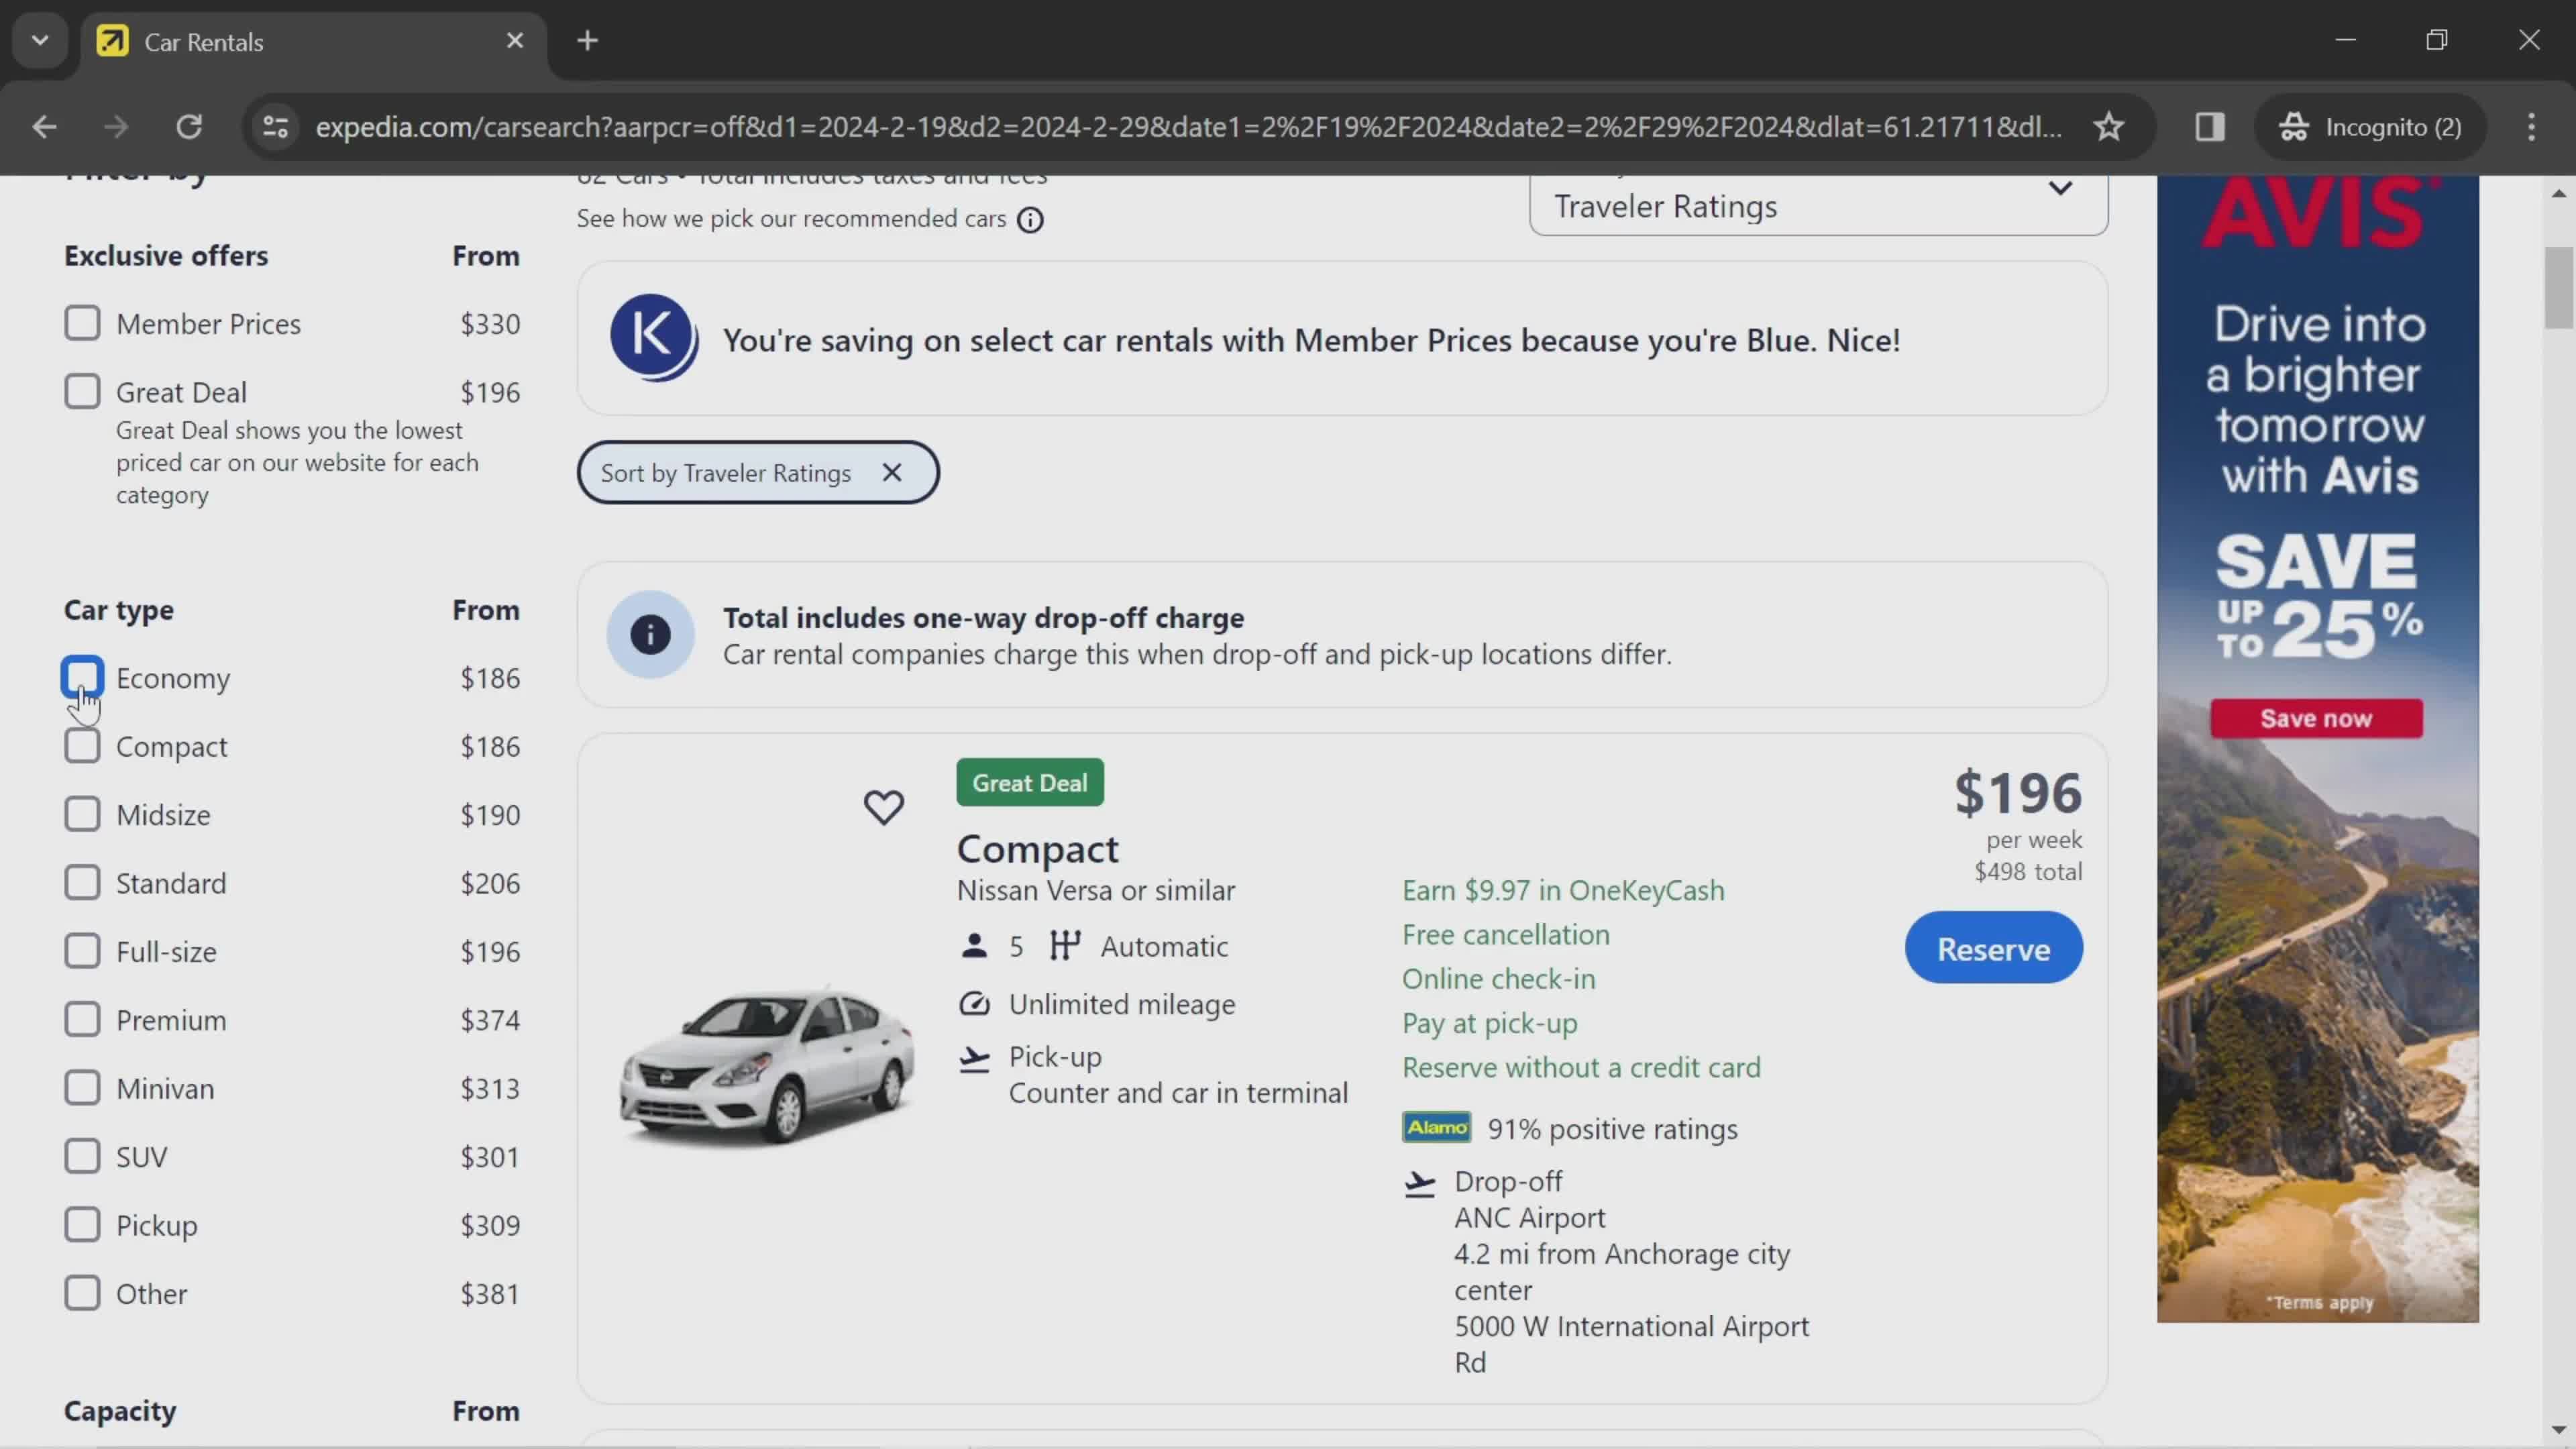Click the page vertical scrollbar thumb
This screenshot has width=2576, height=1449.
click(x=2559, y=287)
